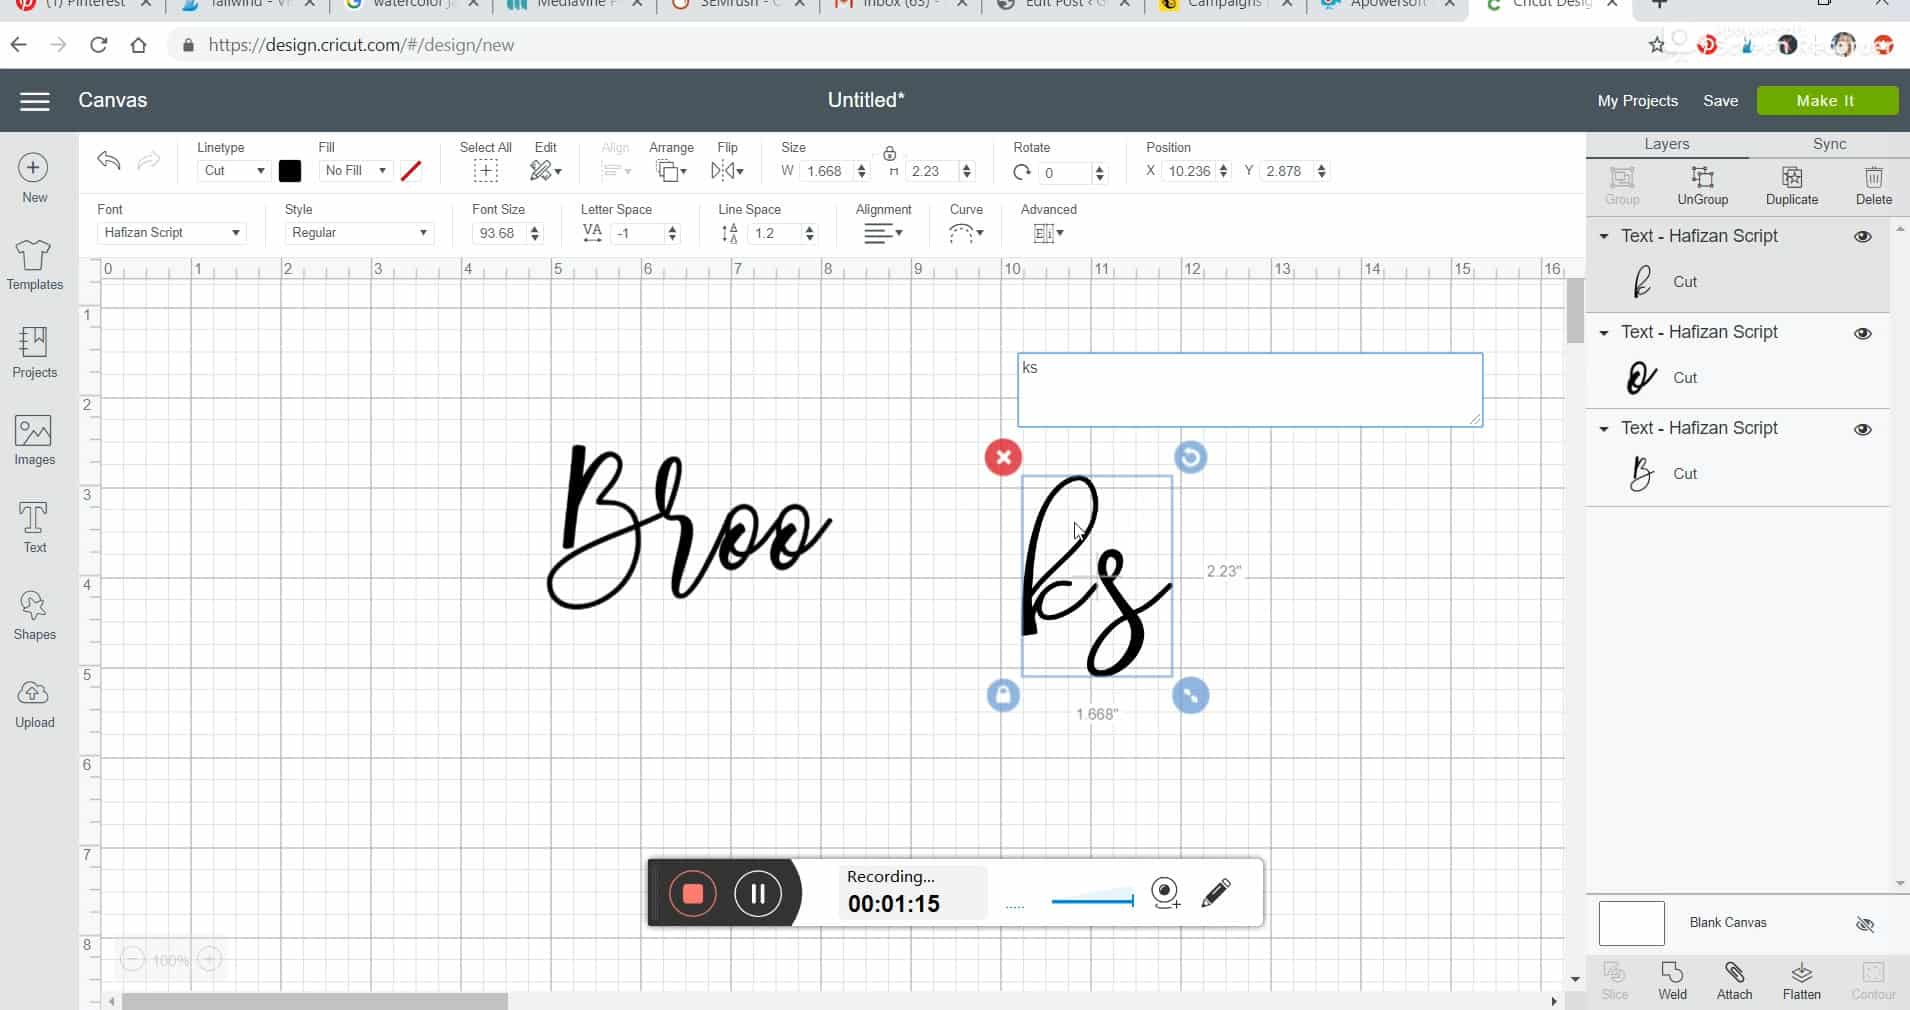Increase the Letter Space value stepper
The width and height of the screenshot is (1910, 1010).
pos(672,228)
